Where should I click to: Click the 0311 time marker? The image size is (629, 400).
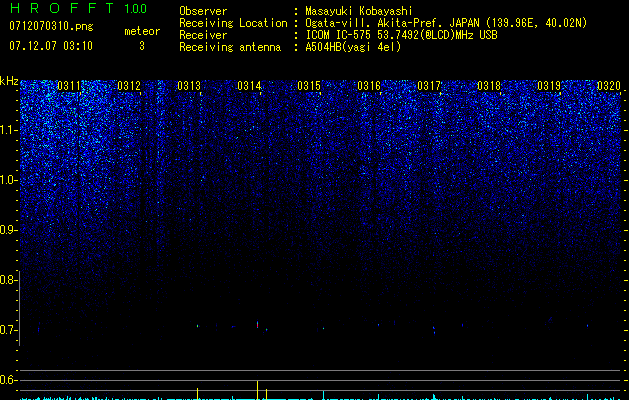pos(69,86)
